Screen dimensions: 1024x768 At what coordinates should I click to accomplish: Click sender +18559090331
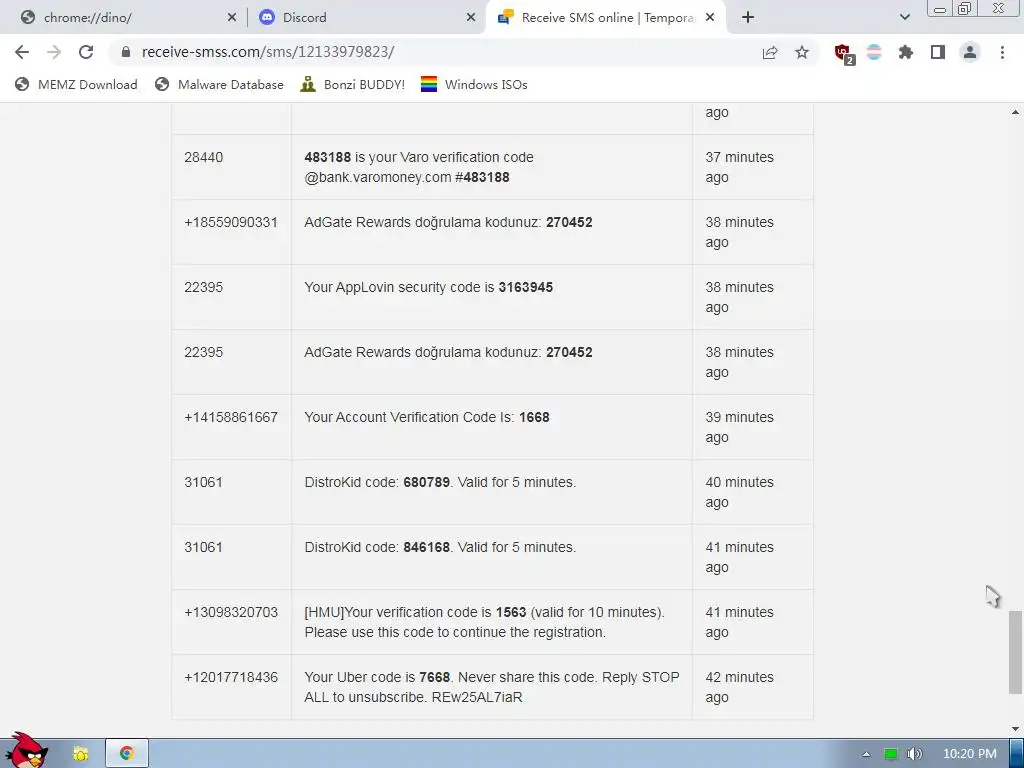click(231, 222)
